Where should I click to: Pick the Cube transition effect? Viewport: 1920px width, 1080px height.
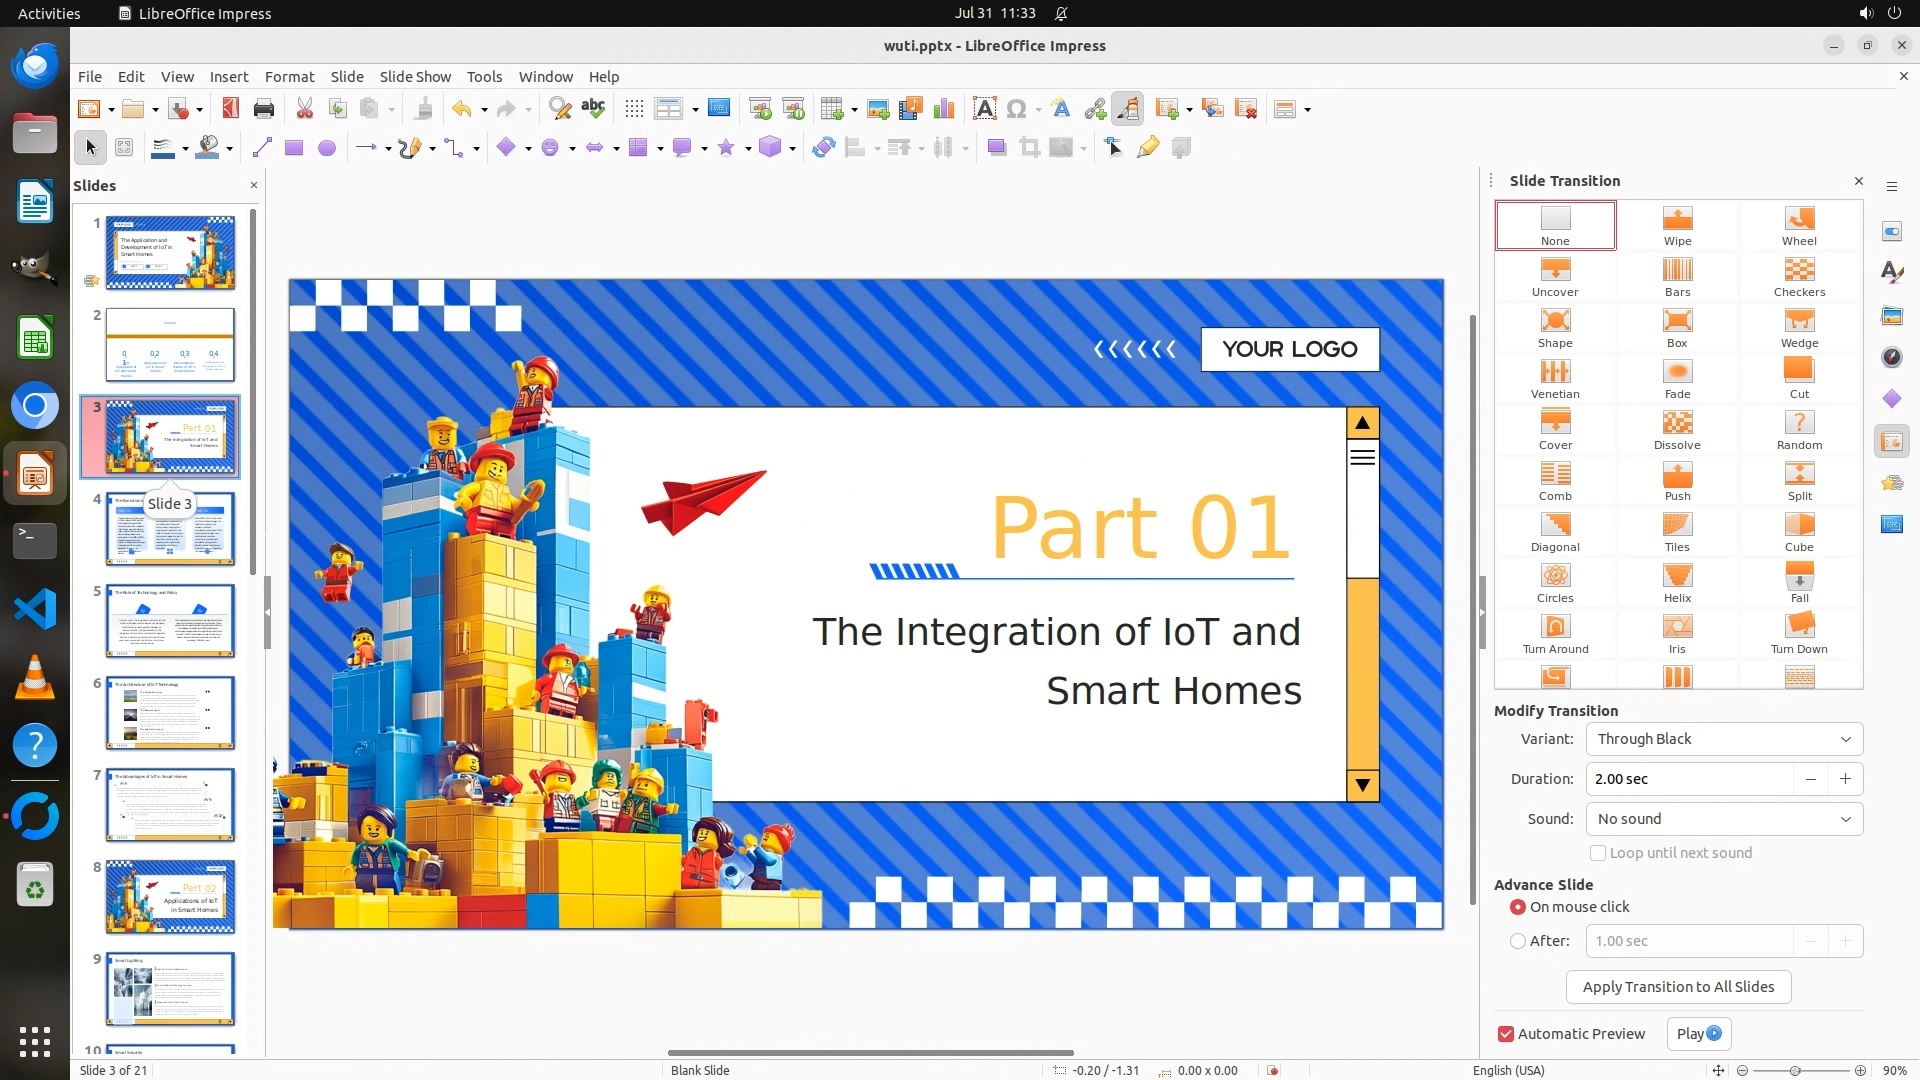[x=1798, y=531]
